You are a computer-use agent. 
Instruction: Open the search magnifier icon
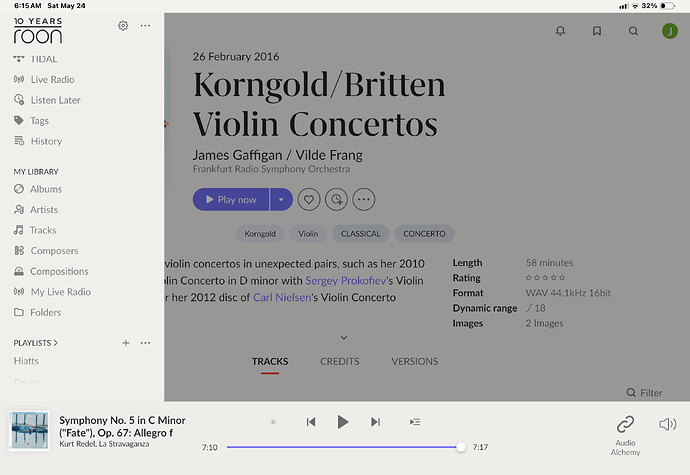click(633, 31)
